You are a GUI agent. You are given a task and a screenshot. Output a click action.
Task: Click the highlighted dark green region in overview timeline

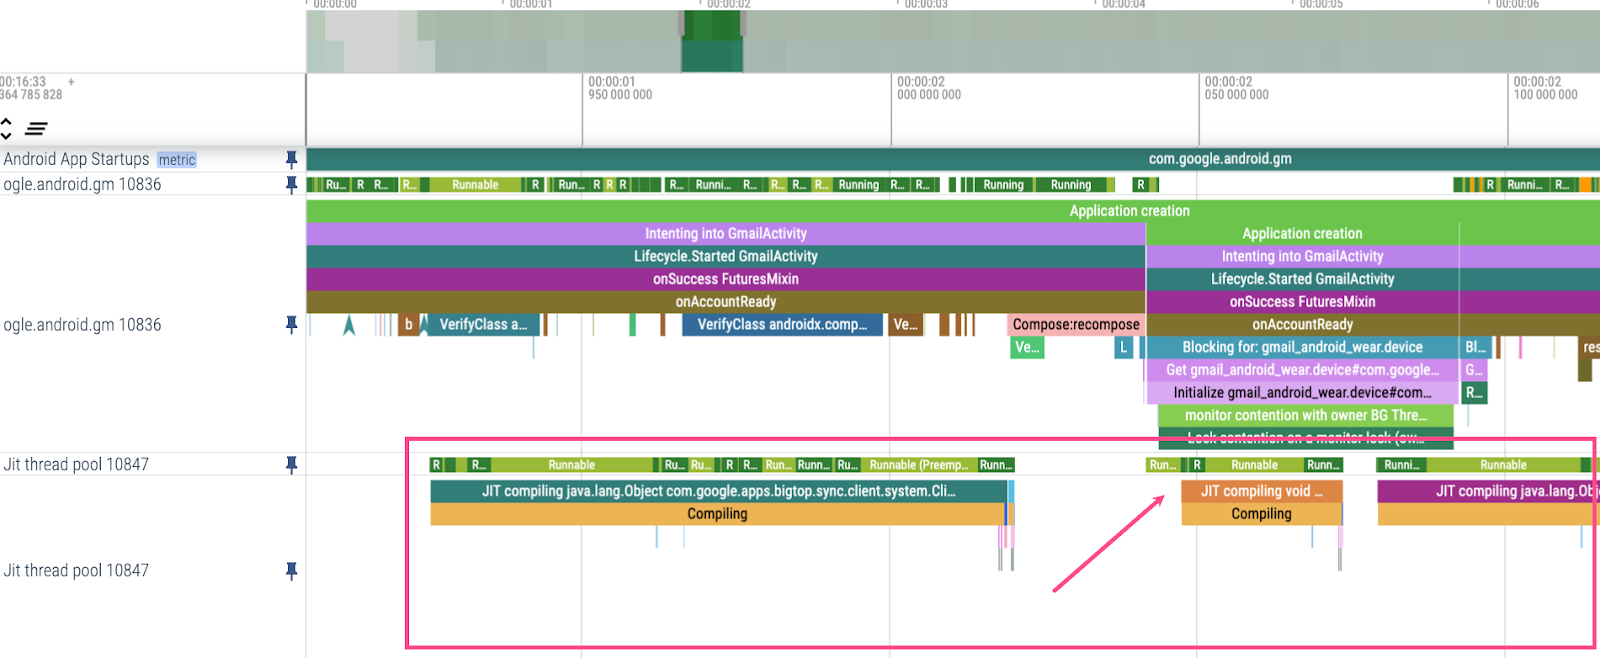click(x=712, y=42)
